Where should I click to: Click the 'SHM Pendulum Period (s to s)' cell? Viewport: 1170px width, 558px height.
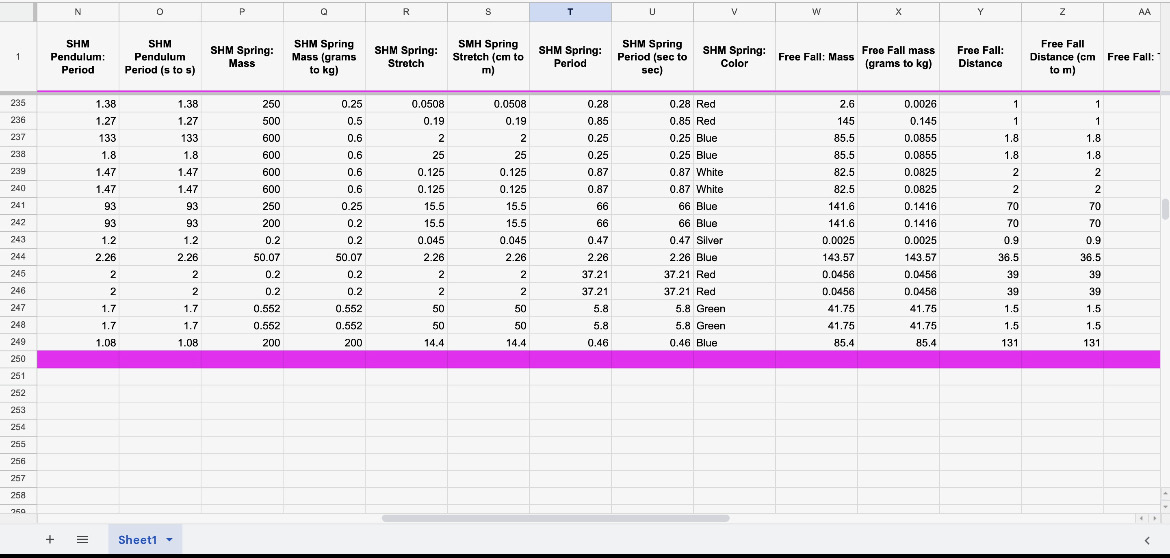pyautogui.click(x=160, y=57)
